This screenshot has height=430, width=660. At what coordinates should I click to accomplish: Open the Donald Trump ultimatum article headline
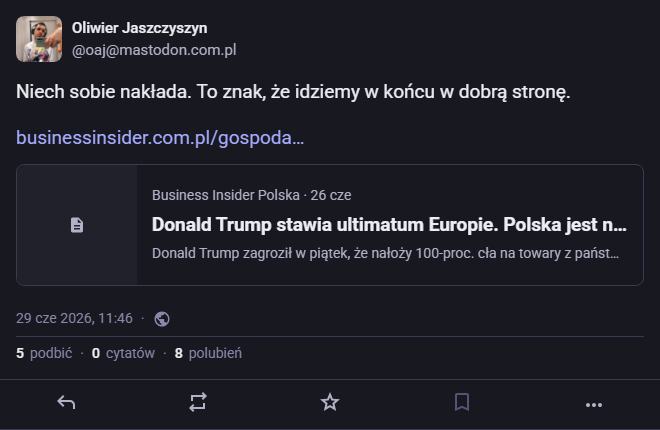(x=389, y=225)
